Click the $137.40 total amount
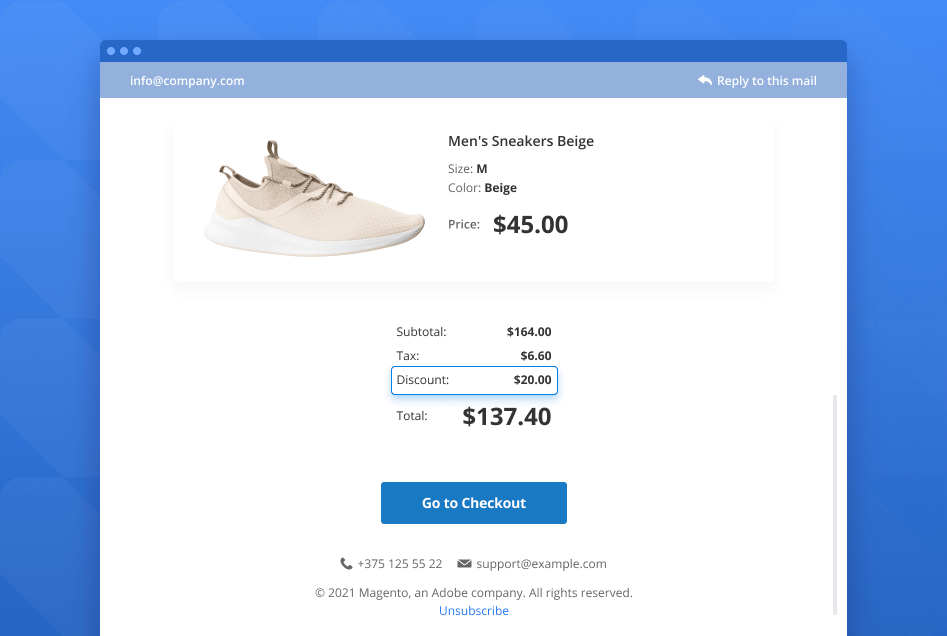The image size is (947, 636). 506,417
